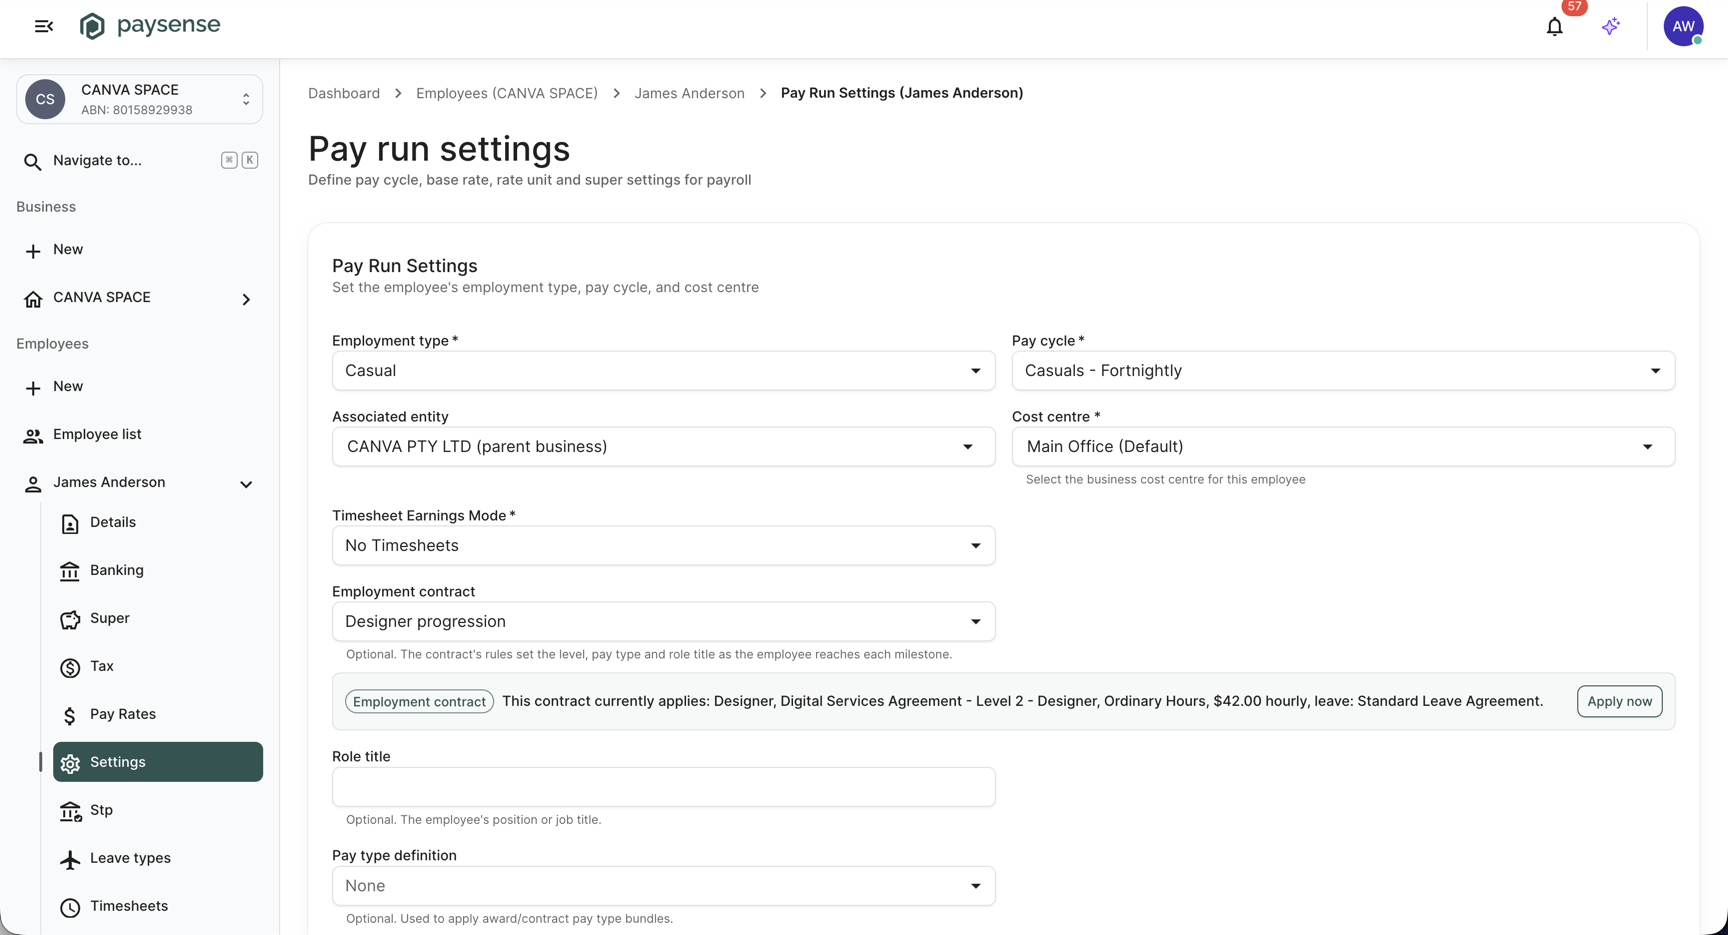Click the Banking institution icon
The image size is (1728, 935).
[70, 571]
